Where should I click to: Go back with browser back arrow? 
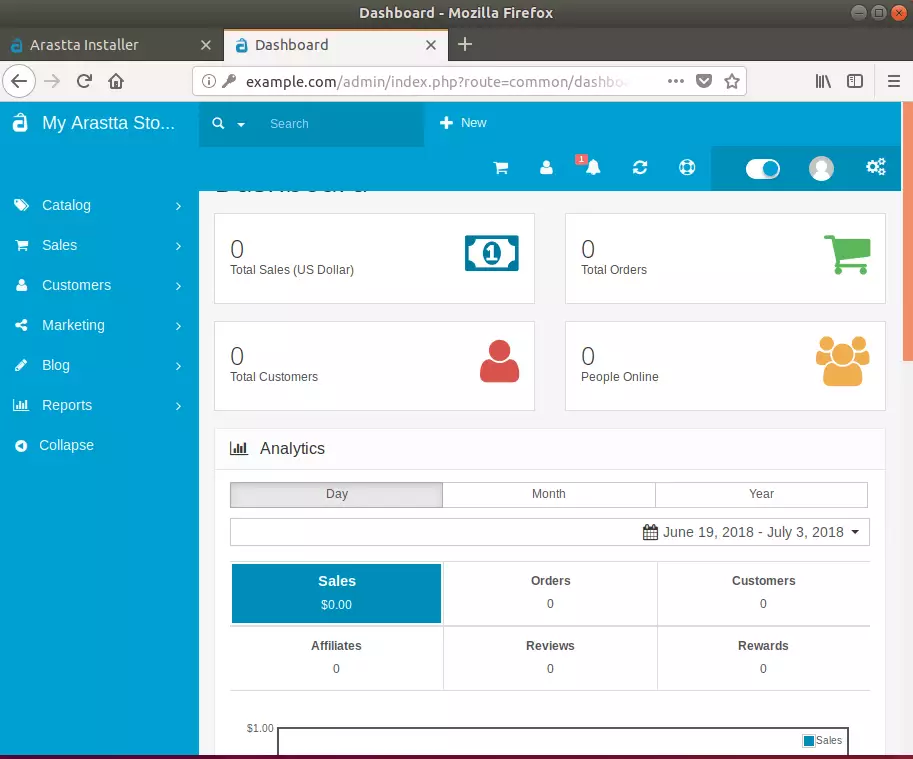(x=19, y=81)
